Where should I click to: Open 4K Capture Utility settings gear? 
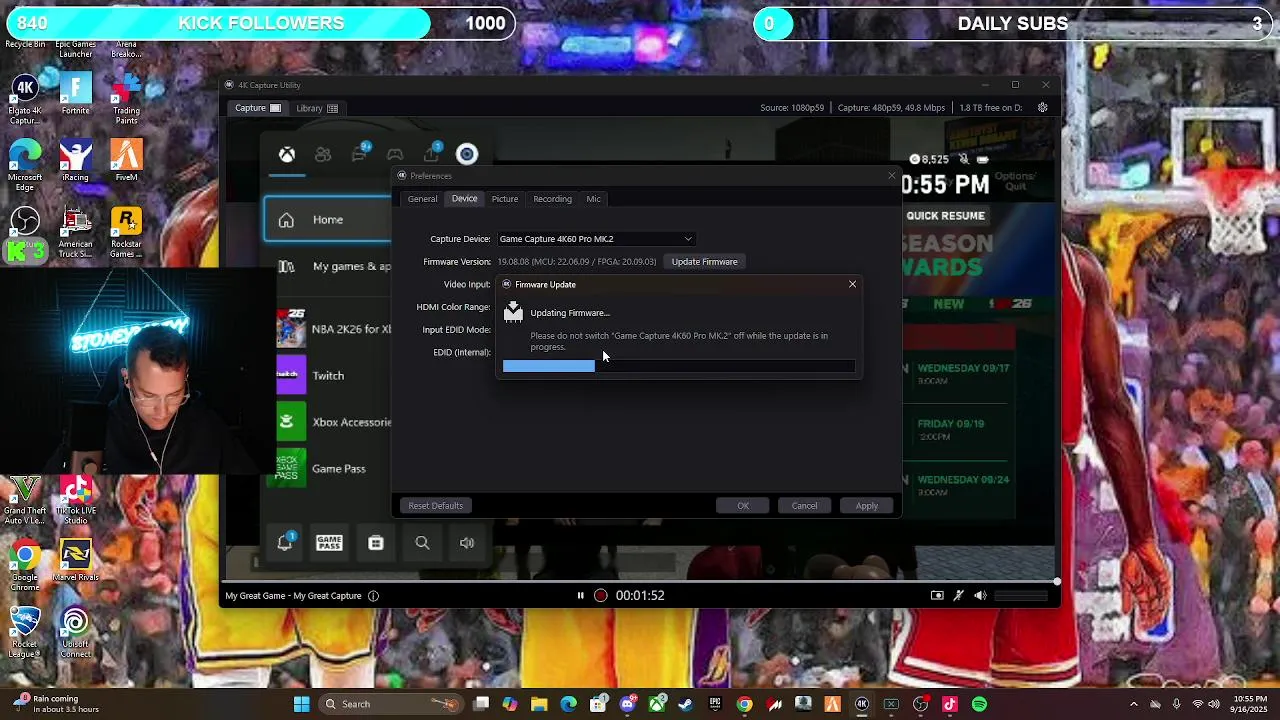(x=1043, y=108)
